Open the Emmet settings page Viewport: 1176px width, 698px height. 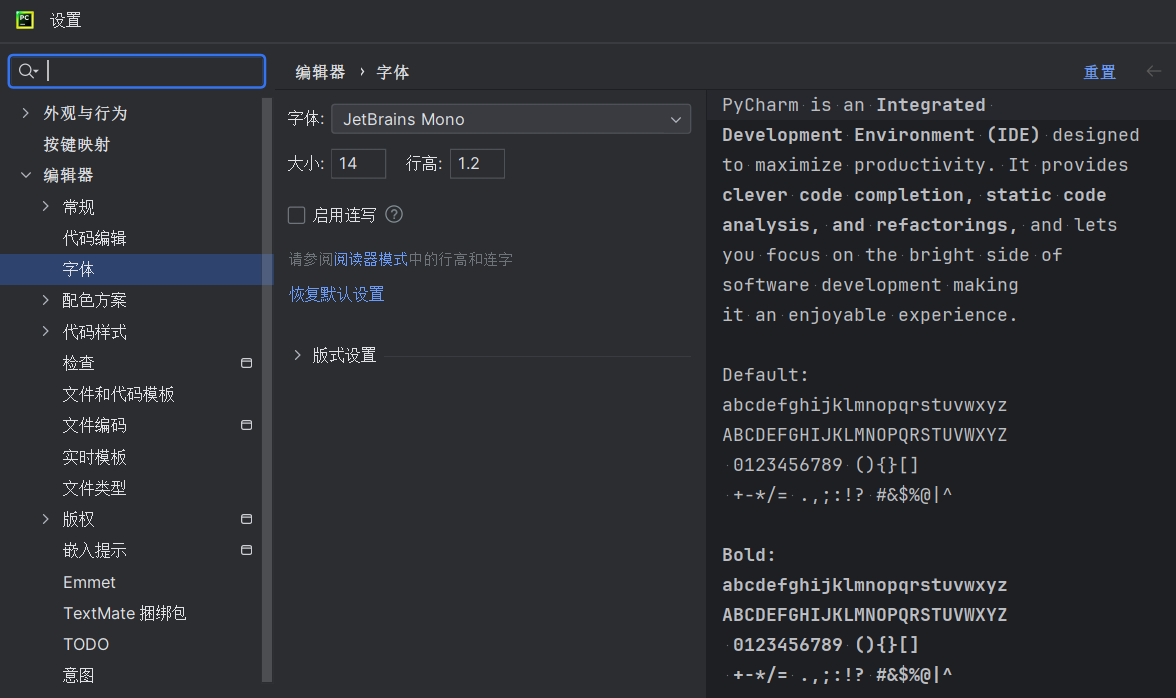coord(89,582)
